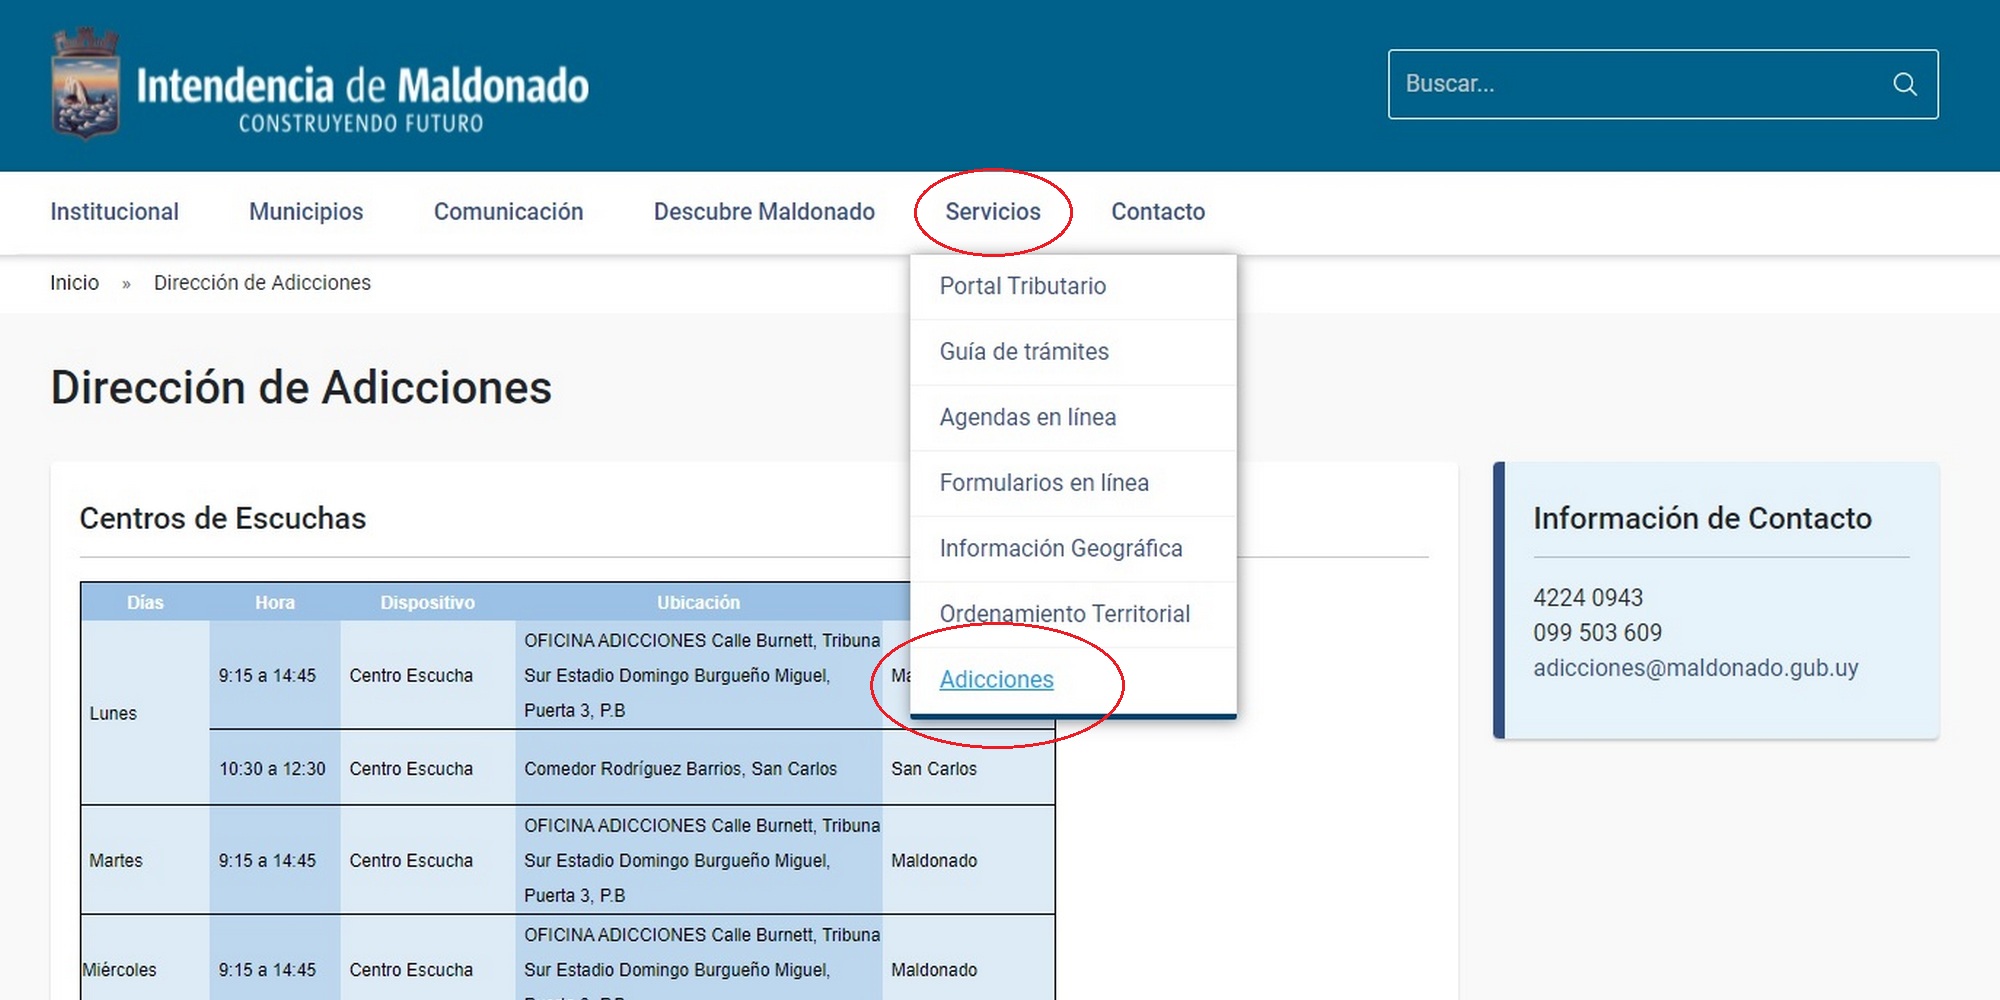Return to Inicio via breadcrumb
Image resolution: width=2000 pixels, height=1000 pixels.
pos(74,283)
